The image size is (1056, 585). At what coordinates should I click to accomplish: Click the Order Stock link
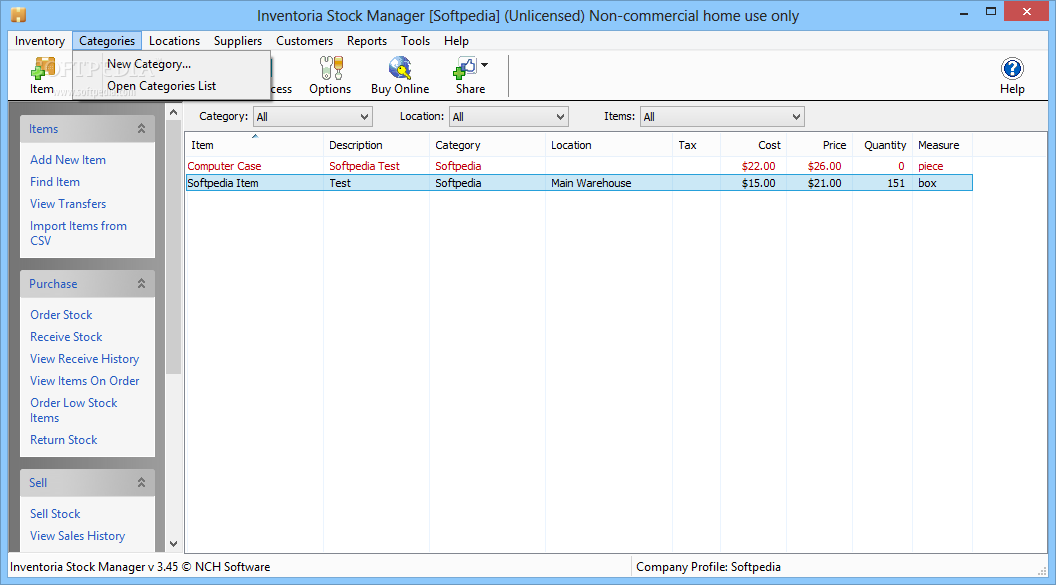[61, 314]
